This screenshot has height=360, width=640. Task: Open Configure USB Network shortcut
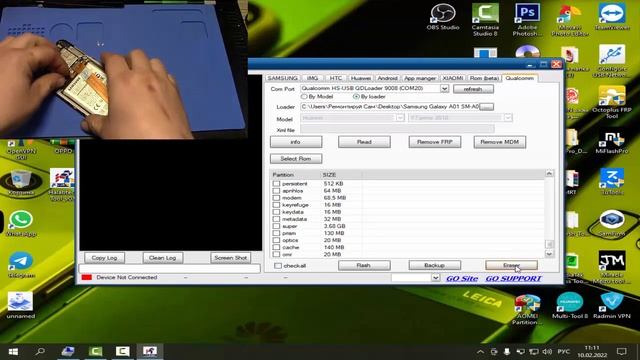click(612, 61)
